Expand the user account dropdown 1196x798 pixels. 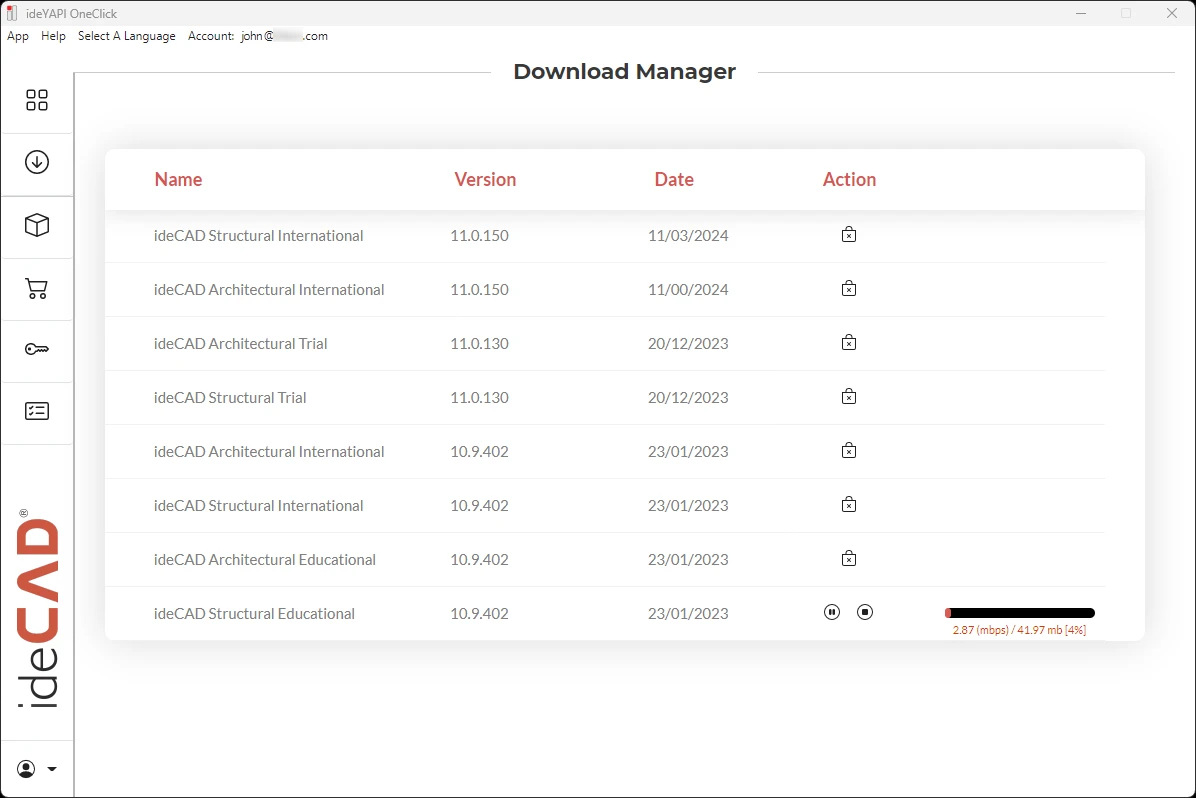pos(37,769)
